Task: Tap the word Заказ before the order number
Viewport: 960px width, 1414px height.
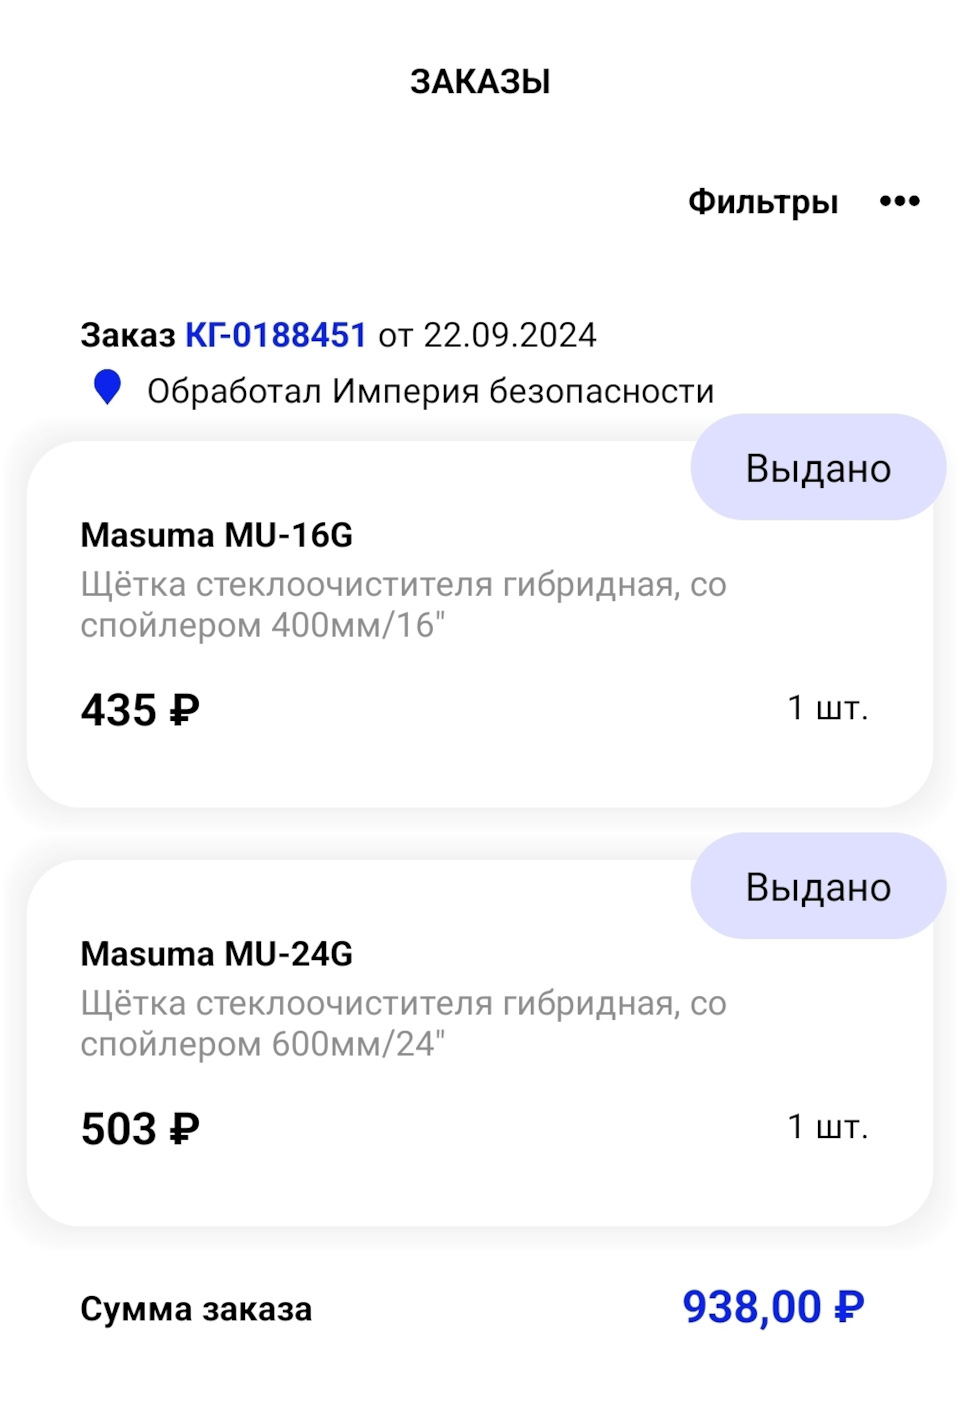Action: tap(128, 335)
